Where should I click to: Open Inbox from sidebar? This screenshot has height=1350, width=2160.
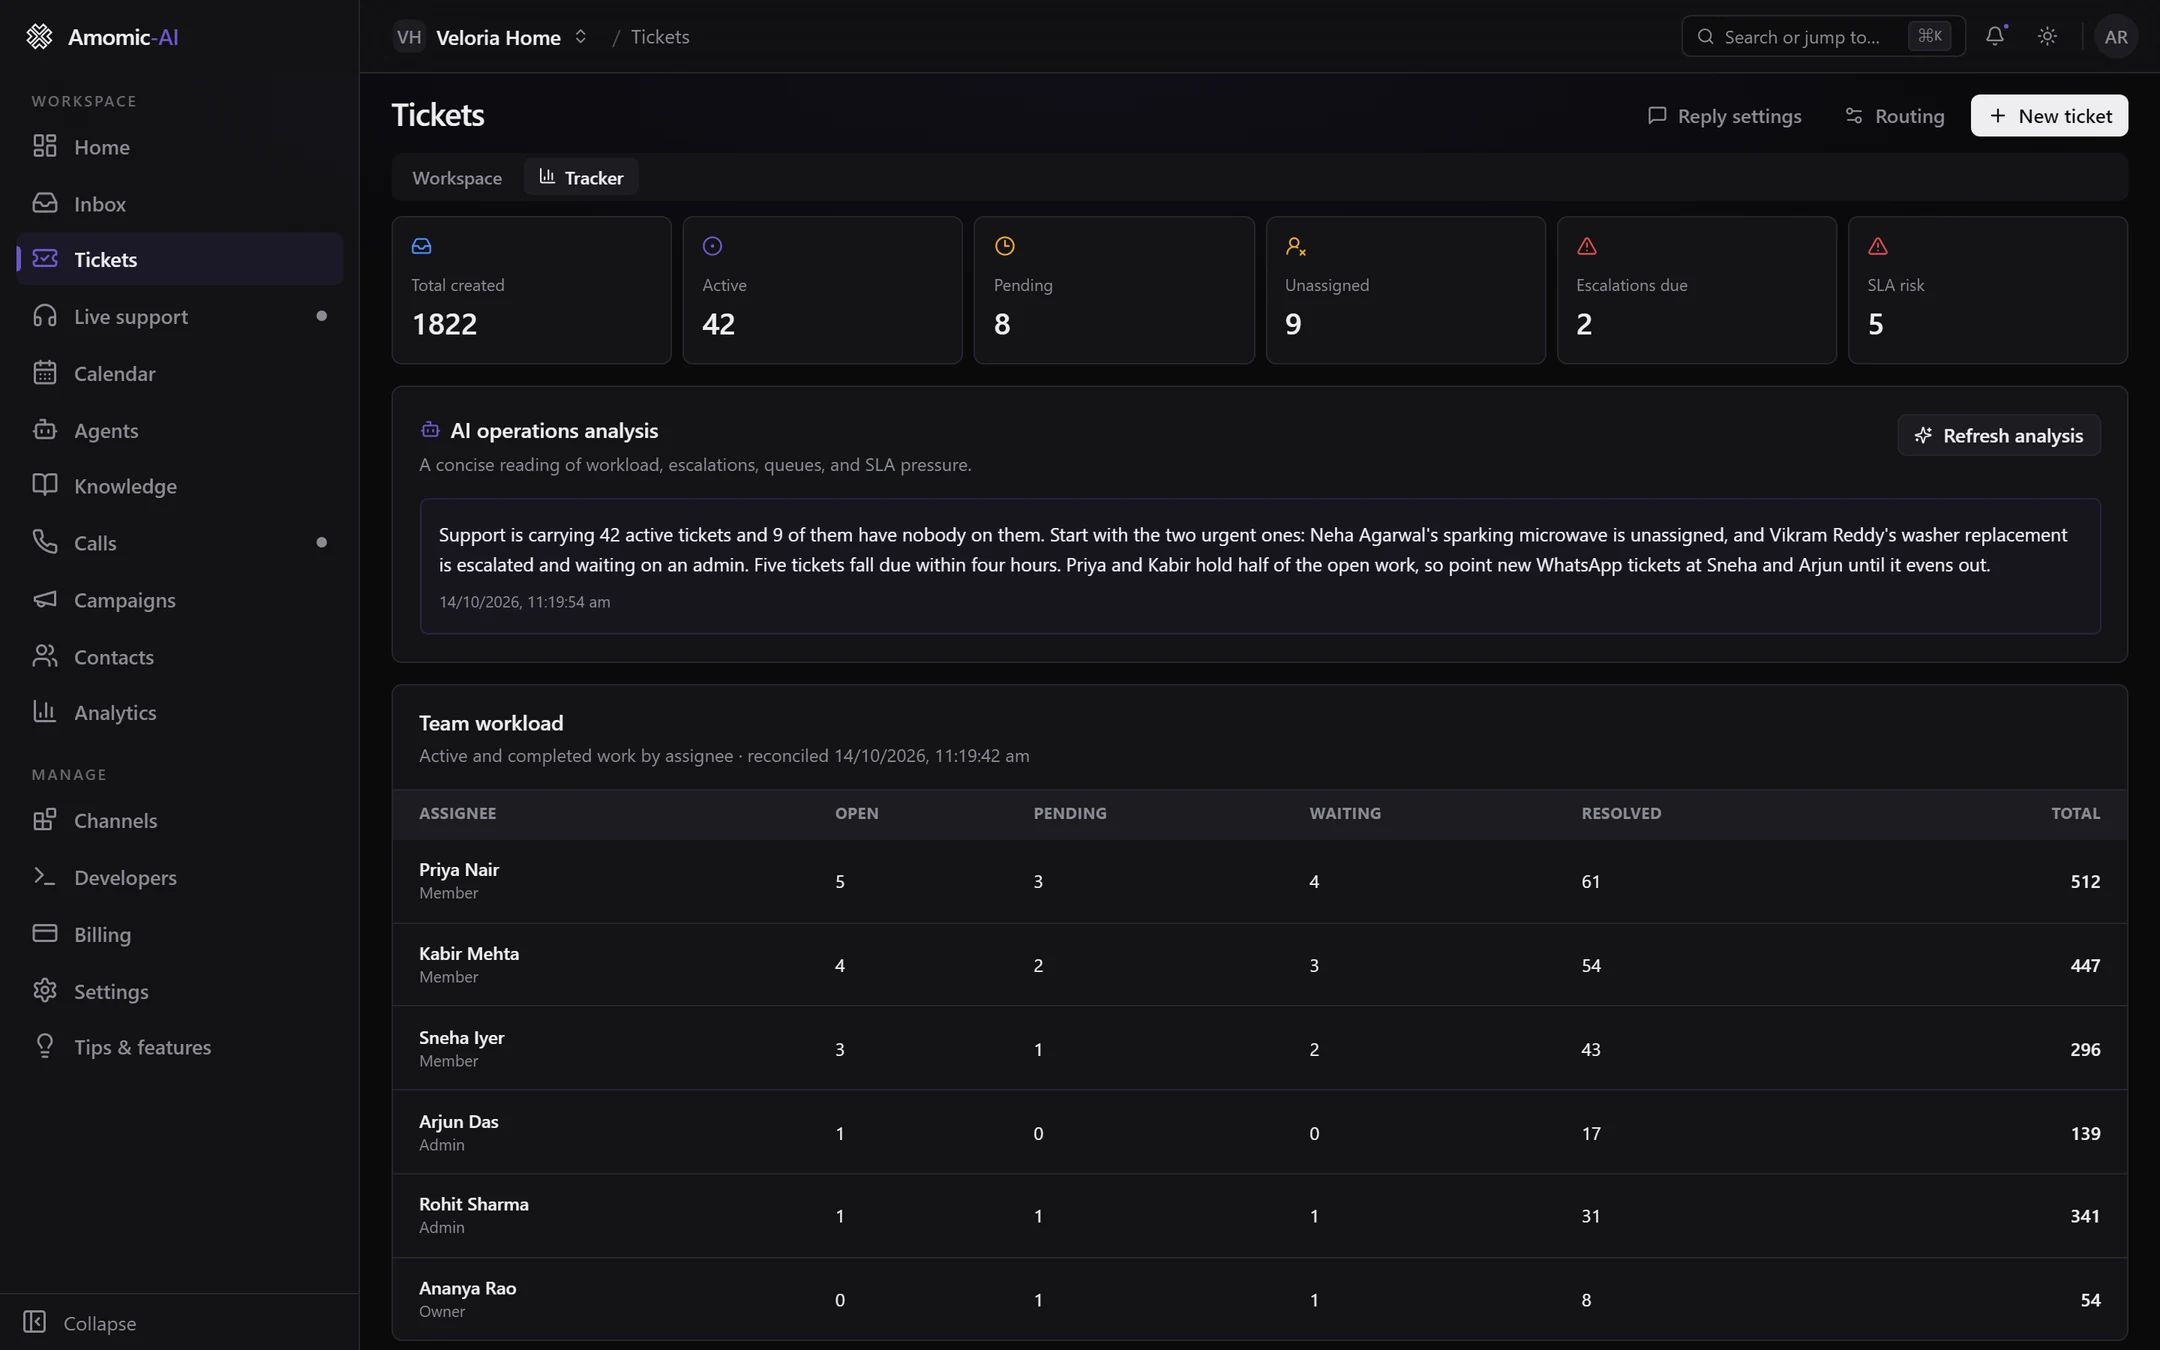coord(180,204)
